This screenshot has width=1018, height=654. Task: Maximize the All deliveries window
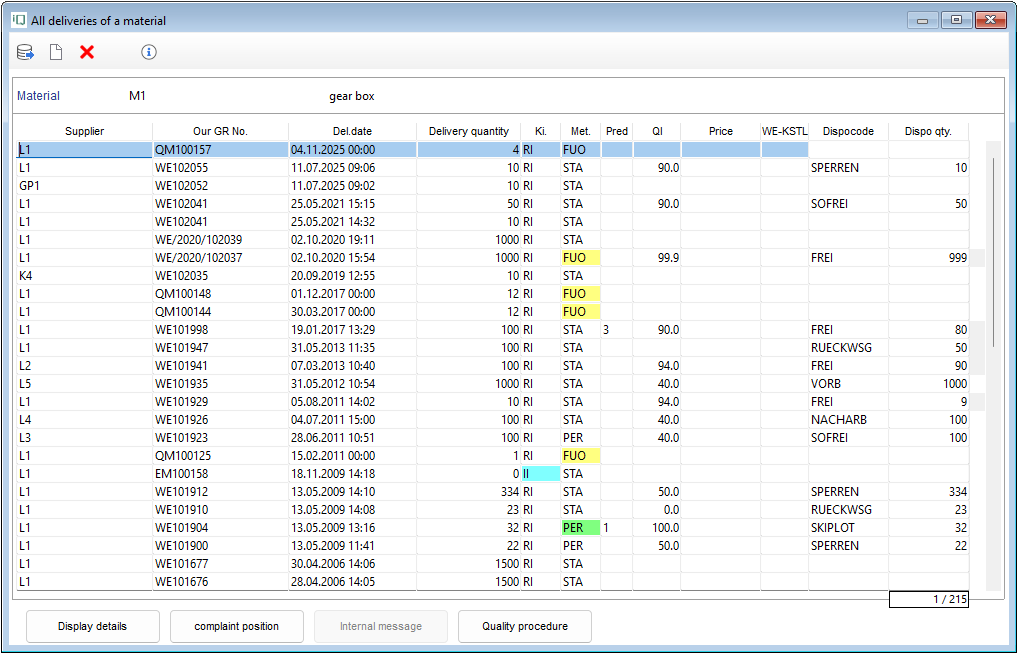[x=956, y=20]
